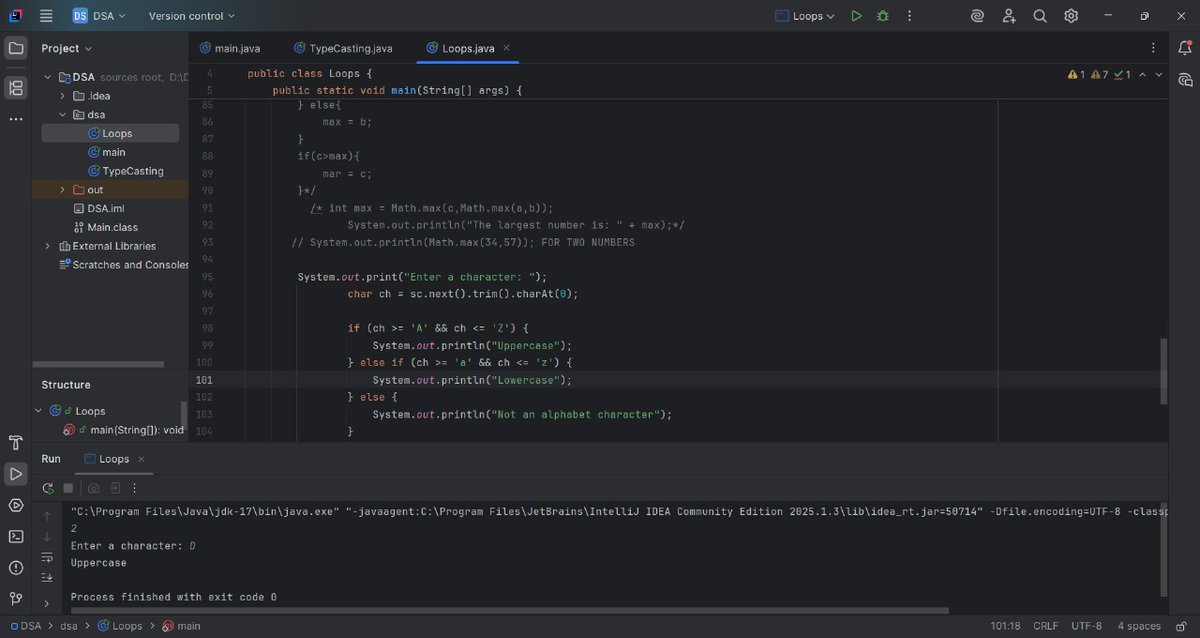Open the Project tool window from sidebar
Image resolution: width=1200 pixels, height=638 pixels.
(x=16, y=48)
